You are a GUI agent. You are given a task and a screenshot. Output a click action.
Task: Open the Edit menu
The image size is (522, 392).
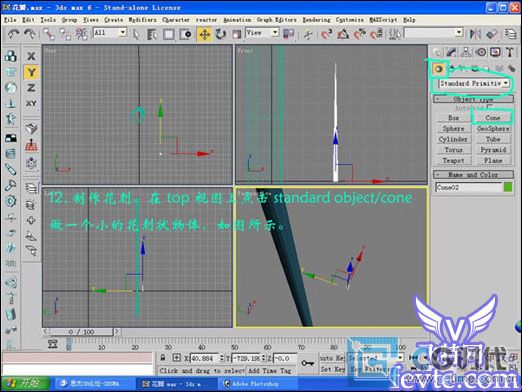(x=28, y=20)
